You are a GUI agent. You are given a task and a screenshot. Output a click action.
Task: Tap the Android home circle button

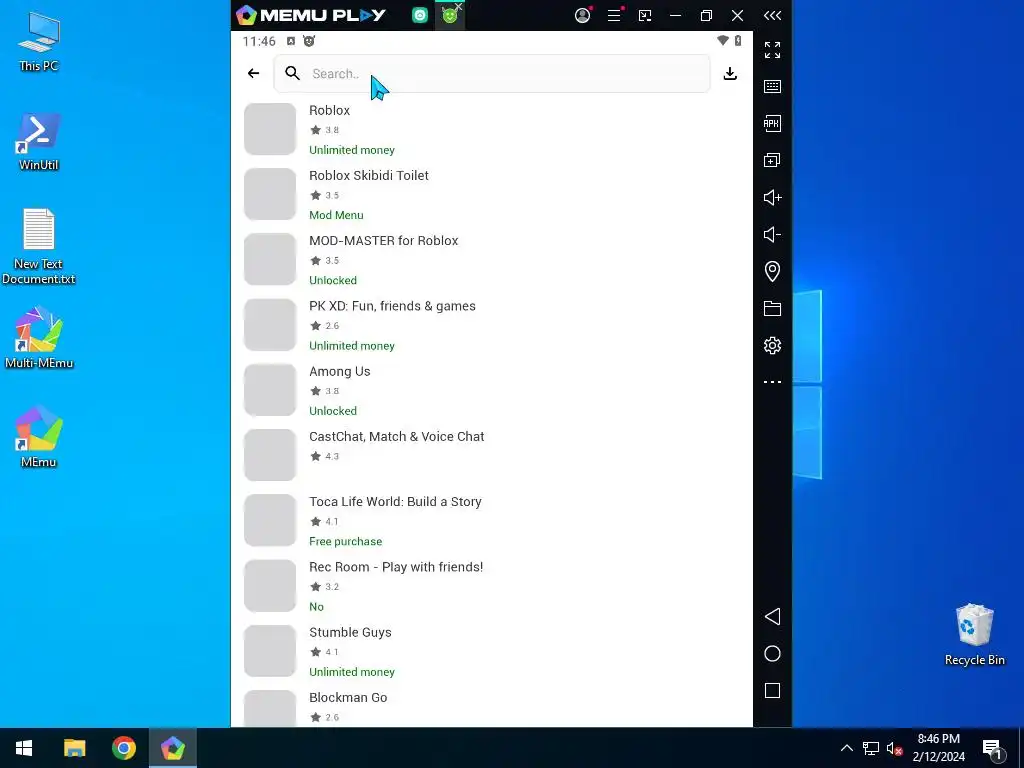pos(772,654)
